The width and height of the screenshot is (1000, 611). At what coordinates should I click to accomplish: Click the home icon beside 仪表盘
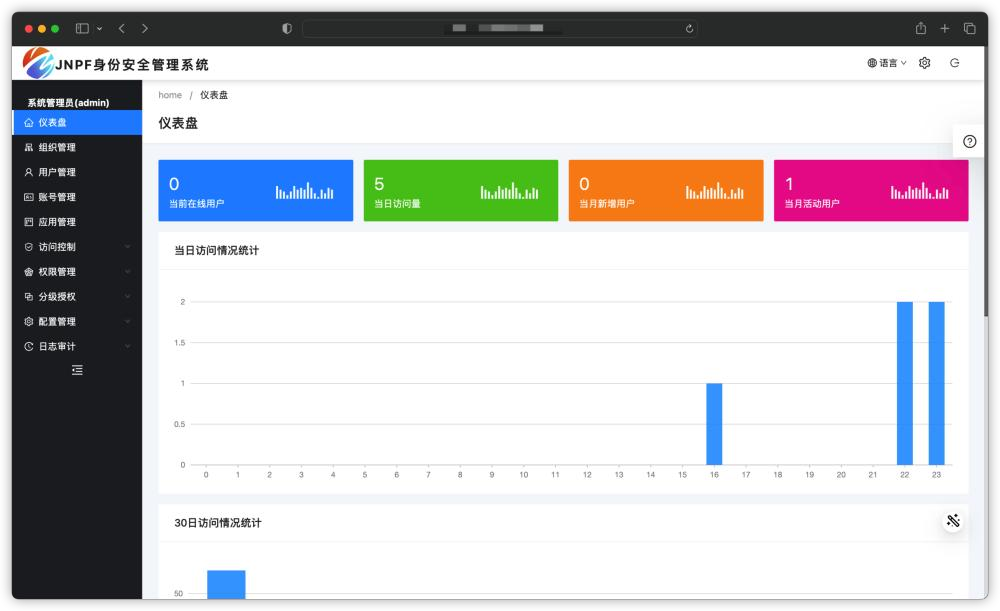29,122
